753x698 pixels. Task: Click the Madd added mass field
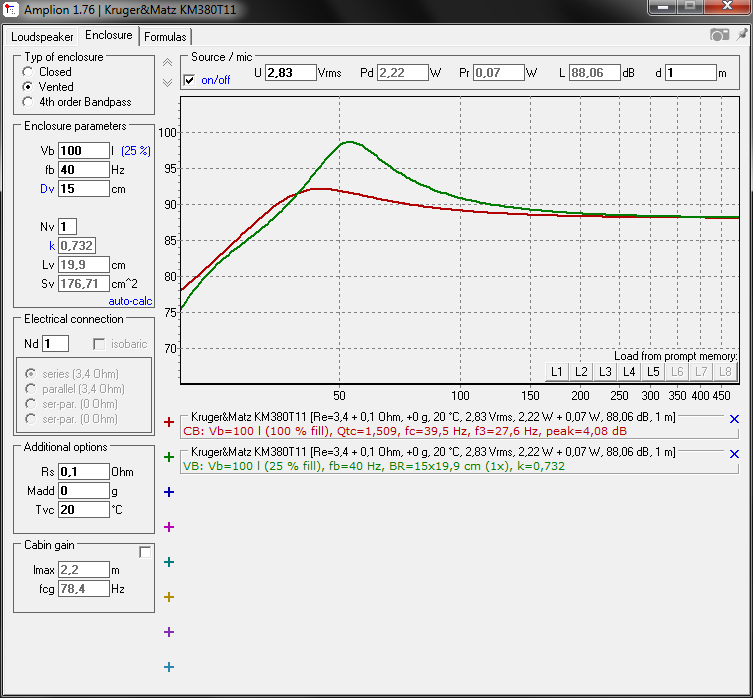pyautogui.click(x=84, y=490)
